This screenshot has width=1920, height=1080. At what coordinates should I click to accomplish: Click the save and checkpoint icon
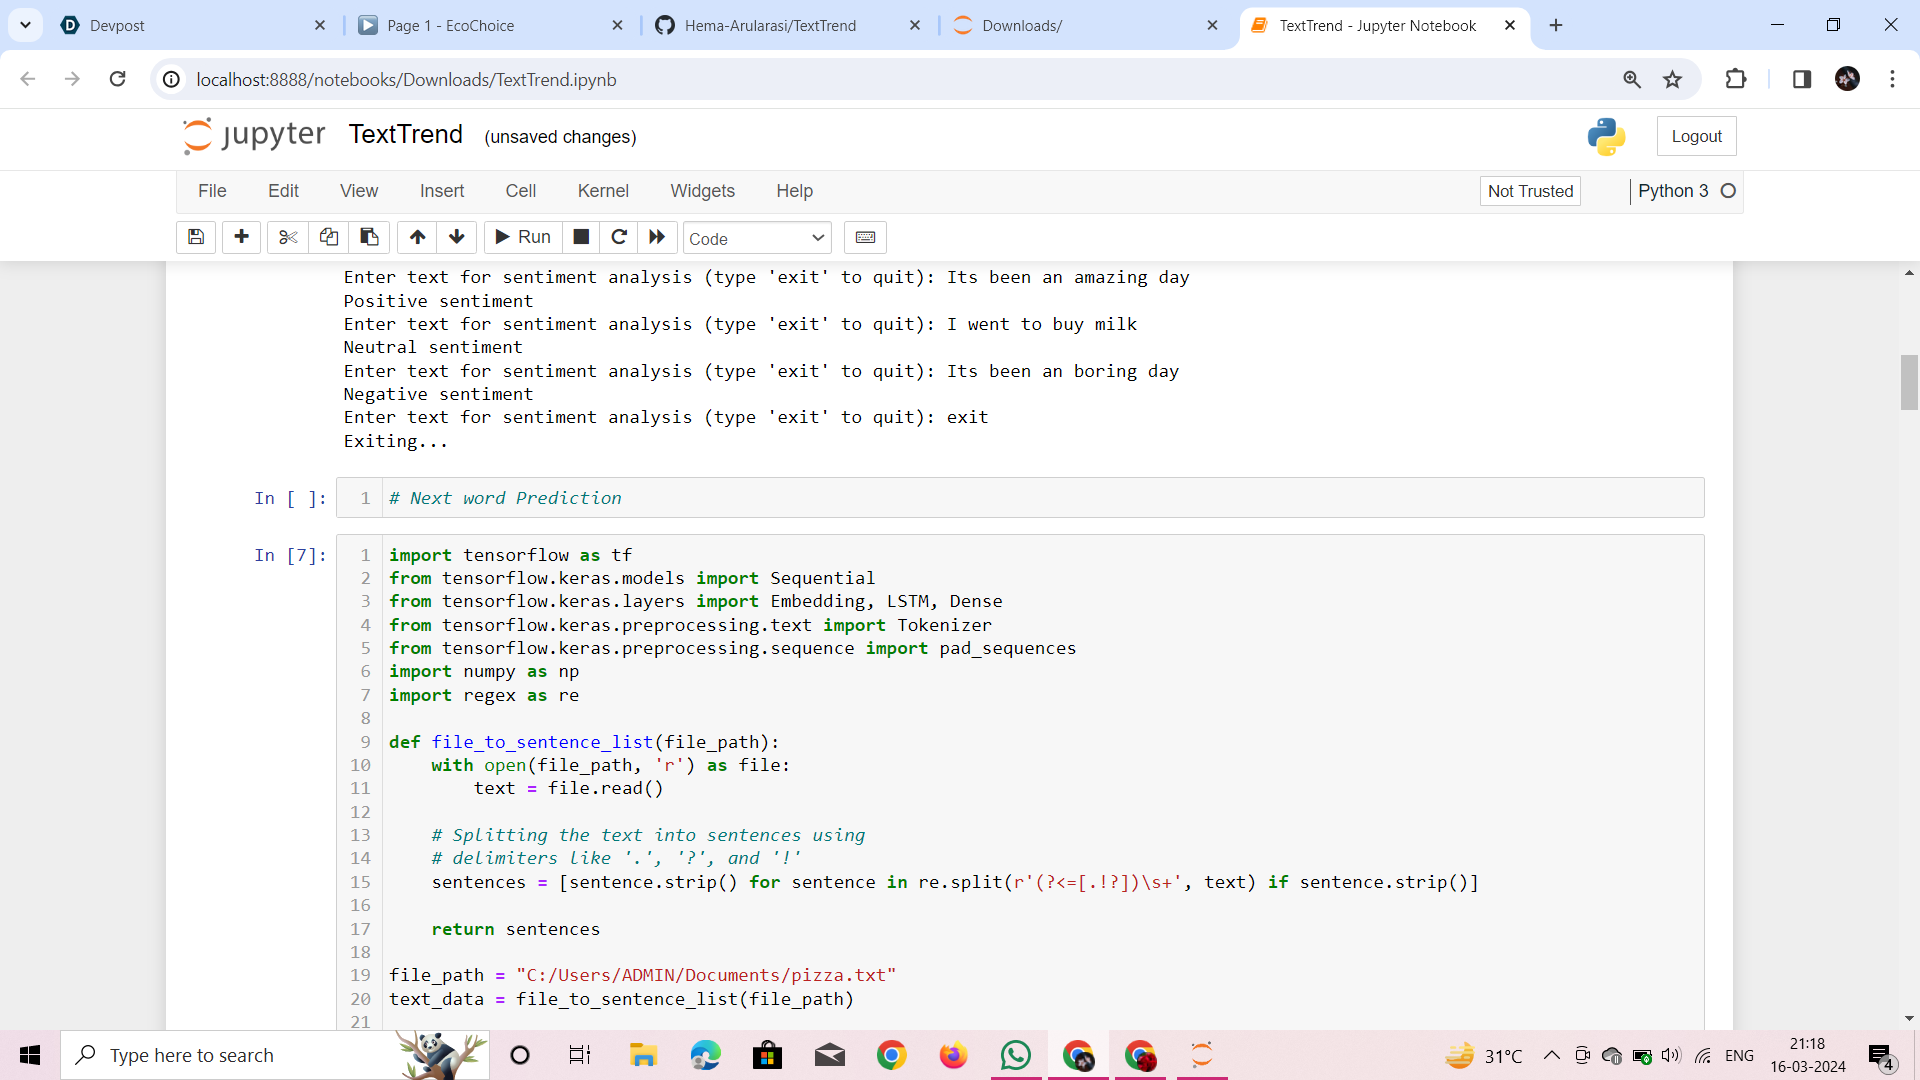click(196, 237)
